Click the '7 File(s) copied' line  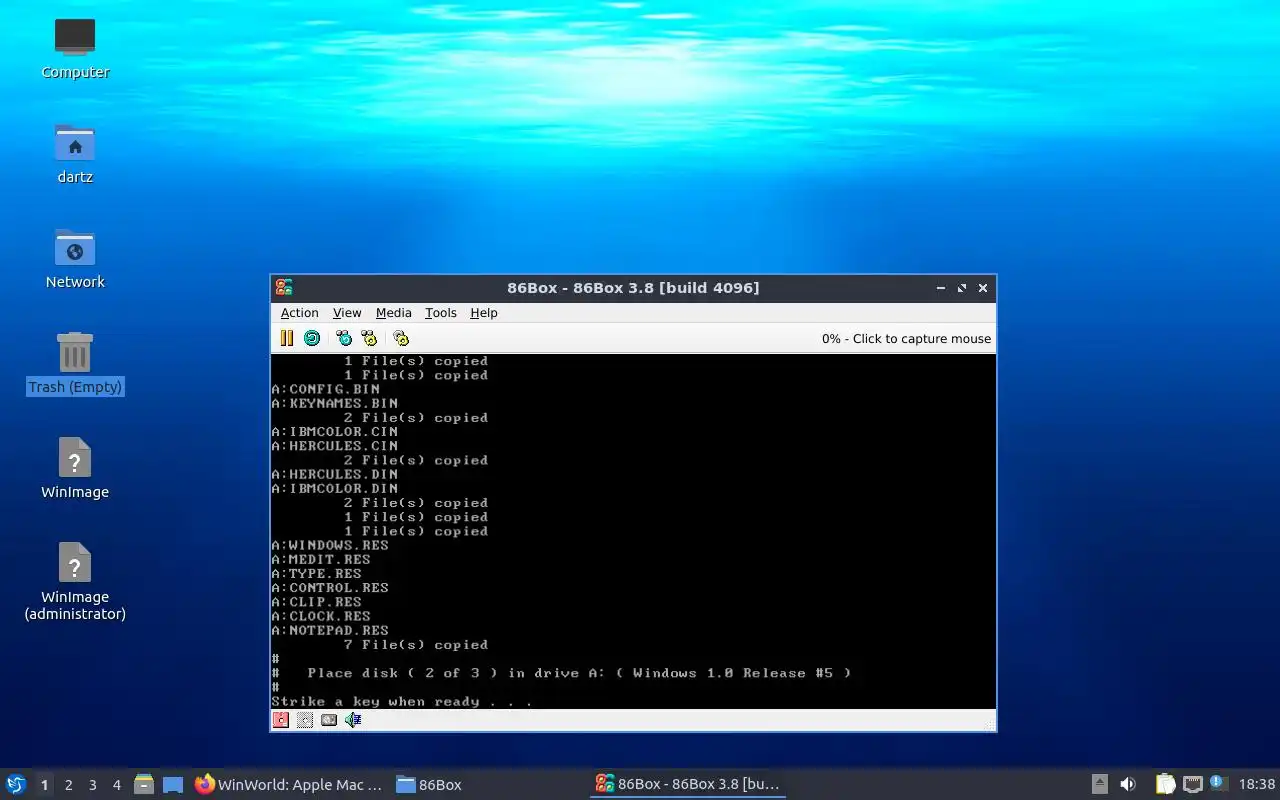tap(416, 645)
